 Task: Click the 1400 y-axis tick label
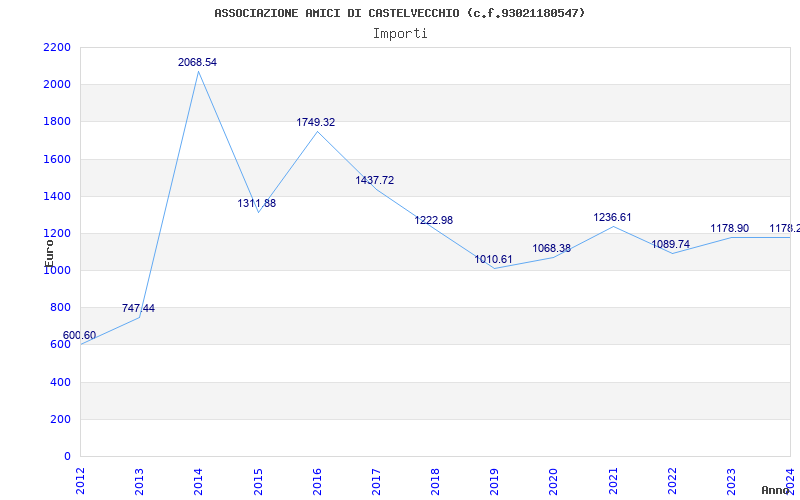point(57,196)
